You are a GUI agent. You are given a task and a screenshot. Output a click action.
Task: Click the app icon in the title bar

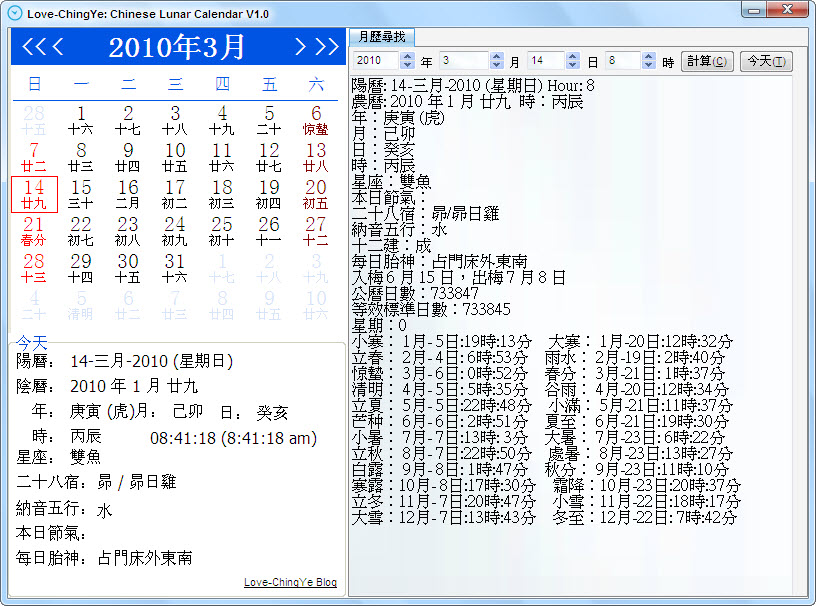click(13, 13)
